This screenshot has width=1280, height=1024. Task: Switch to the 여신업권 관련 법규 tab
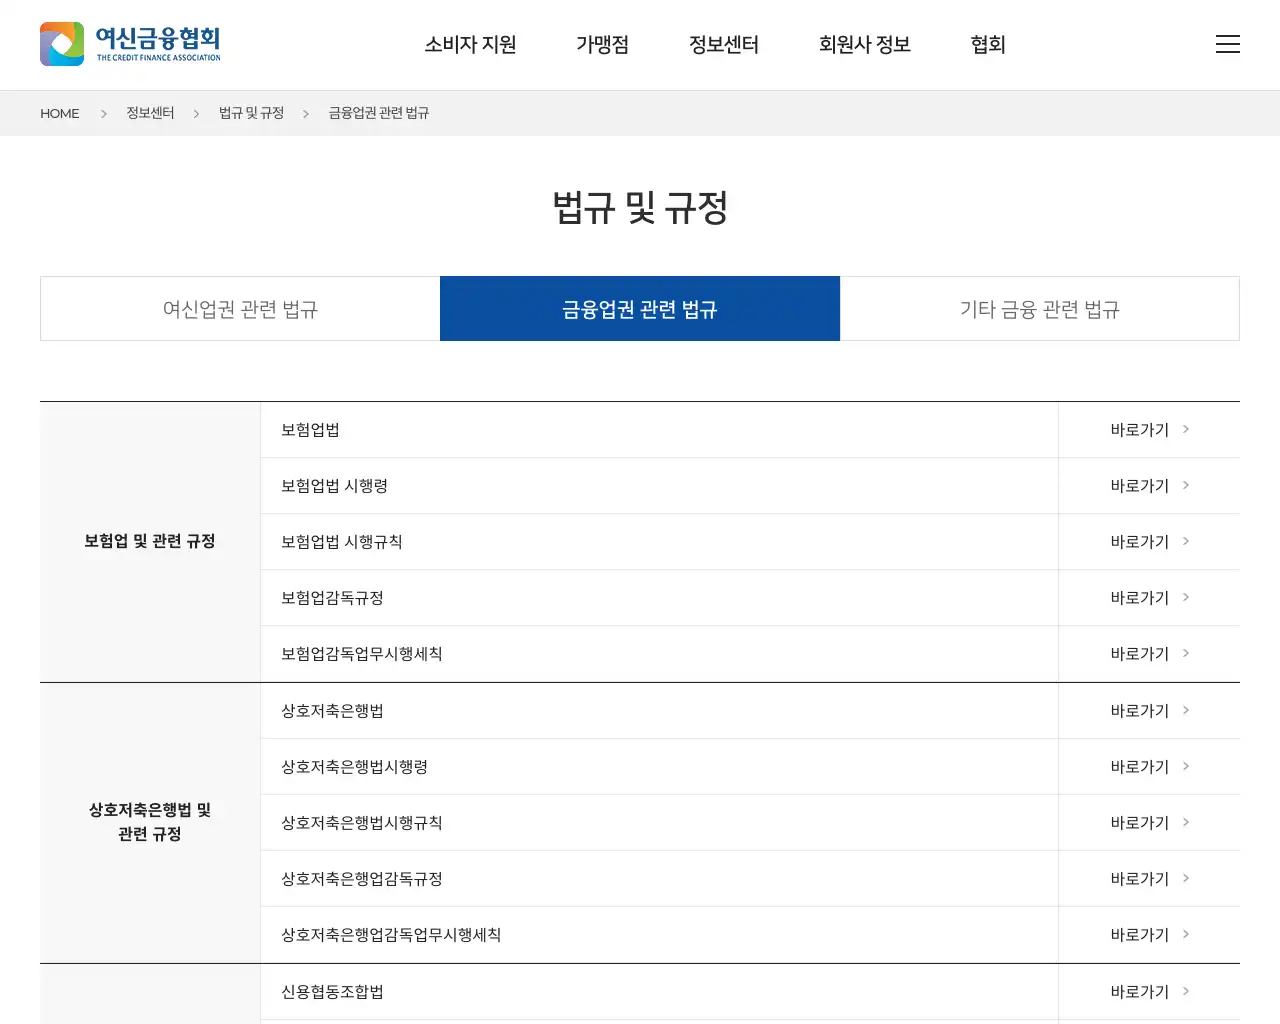pyautogui.click(x=240, y=309)
